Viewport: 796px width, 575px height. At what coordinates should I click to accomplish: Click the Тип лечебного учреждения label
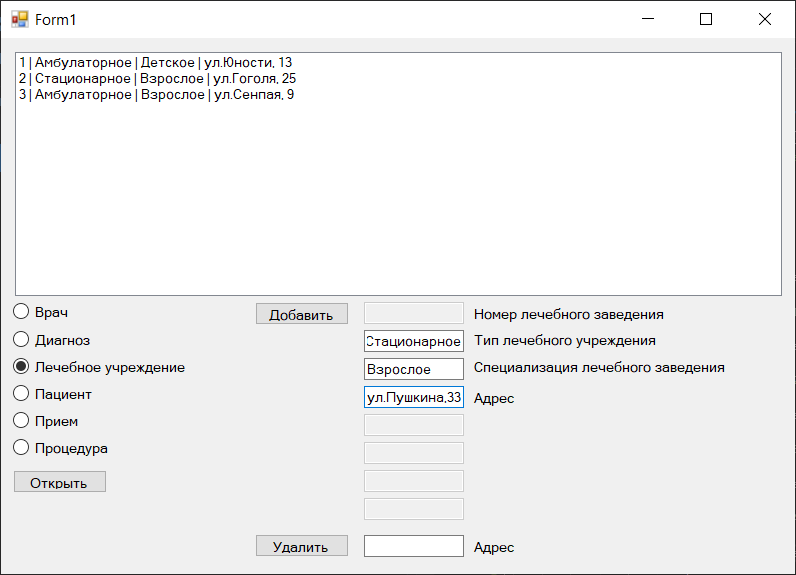565,341
